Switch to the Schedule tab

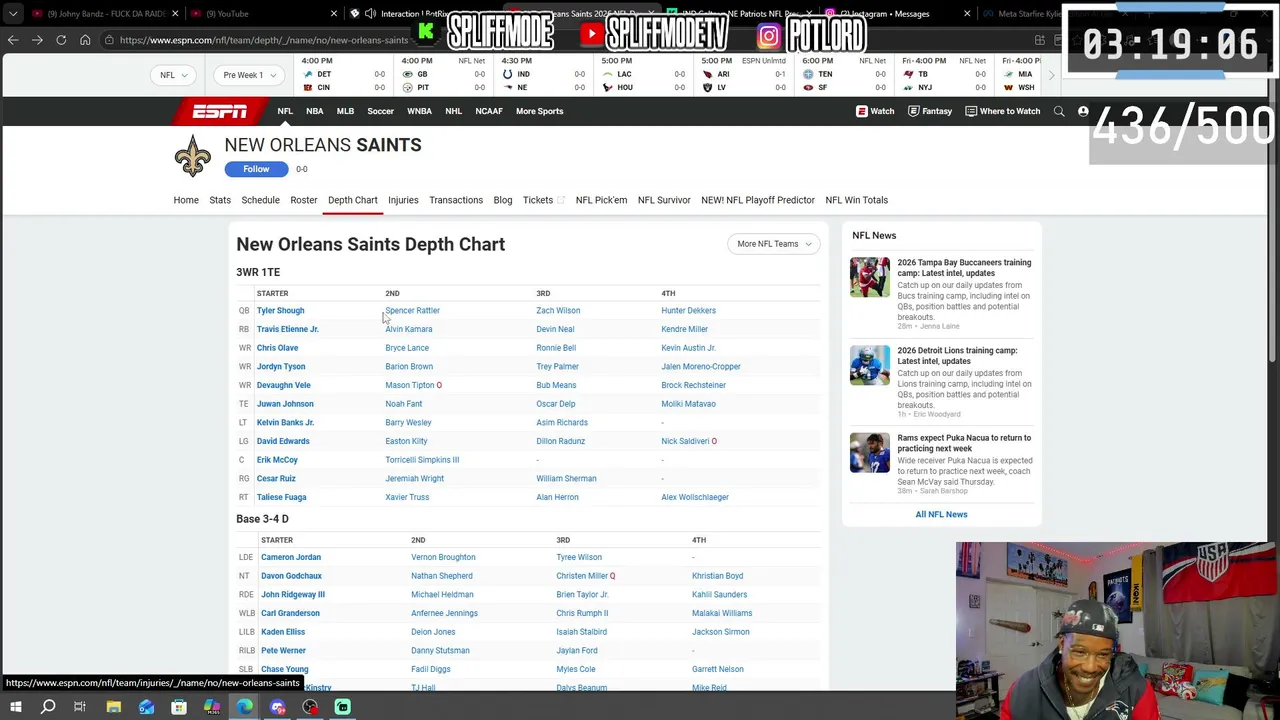(x=260, y=200)
